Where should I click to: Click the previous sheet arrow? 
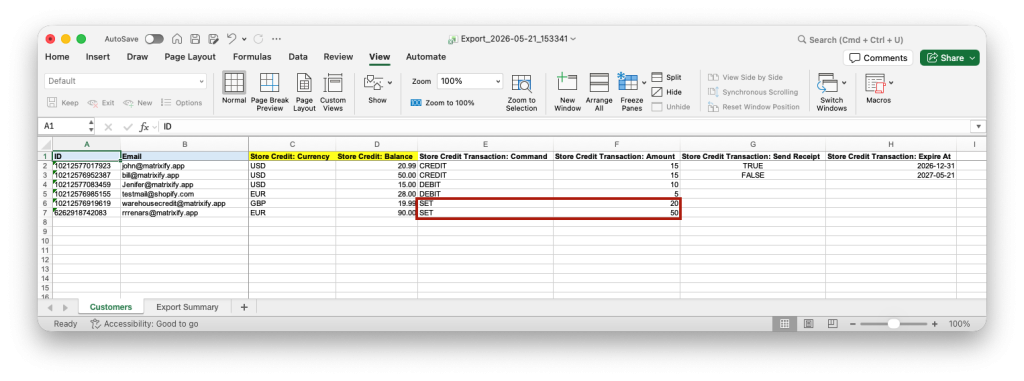(x=50, y=307)
